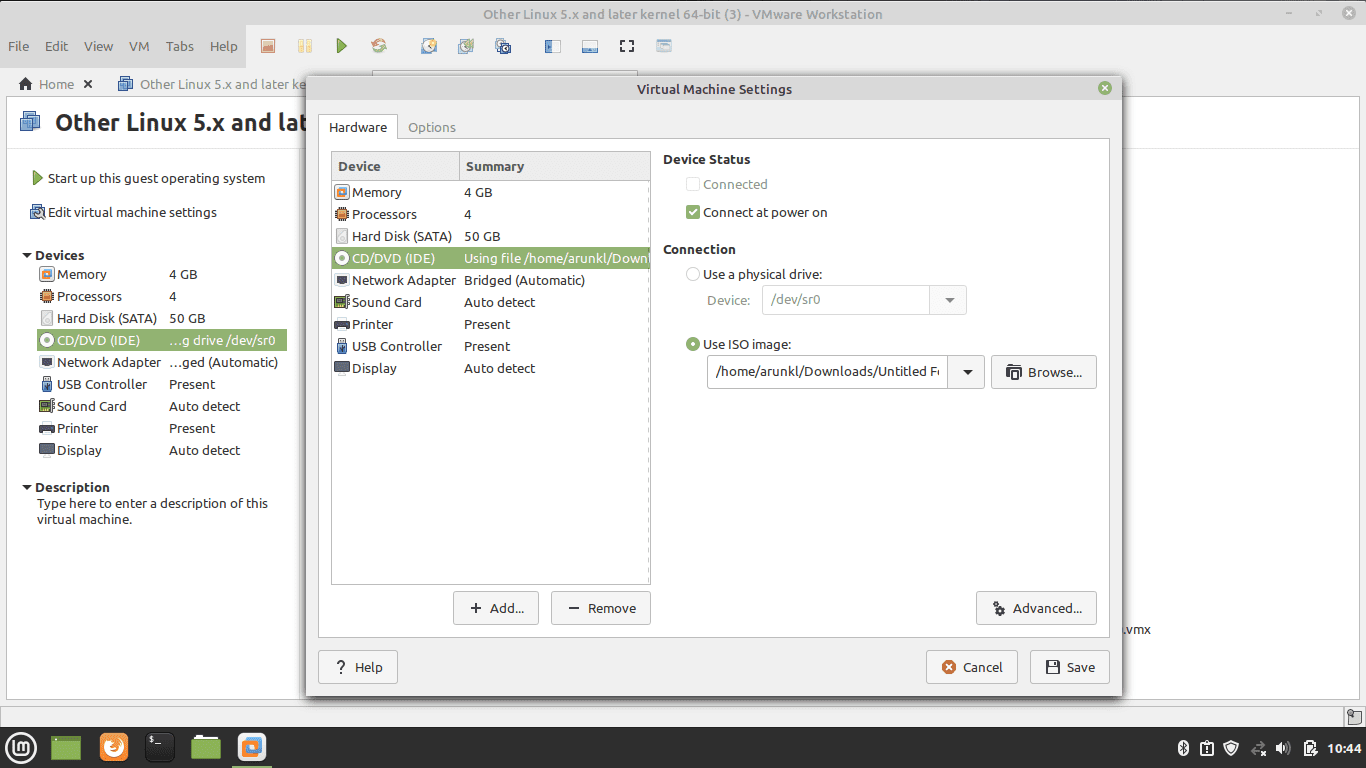Open the snapshot manager toolbar icon
1366x768 pixels.
point(503,46)
